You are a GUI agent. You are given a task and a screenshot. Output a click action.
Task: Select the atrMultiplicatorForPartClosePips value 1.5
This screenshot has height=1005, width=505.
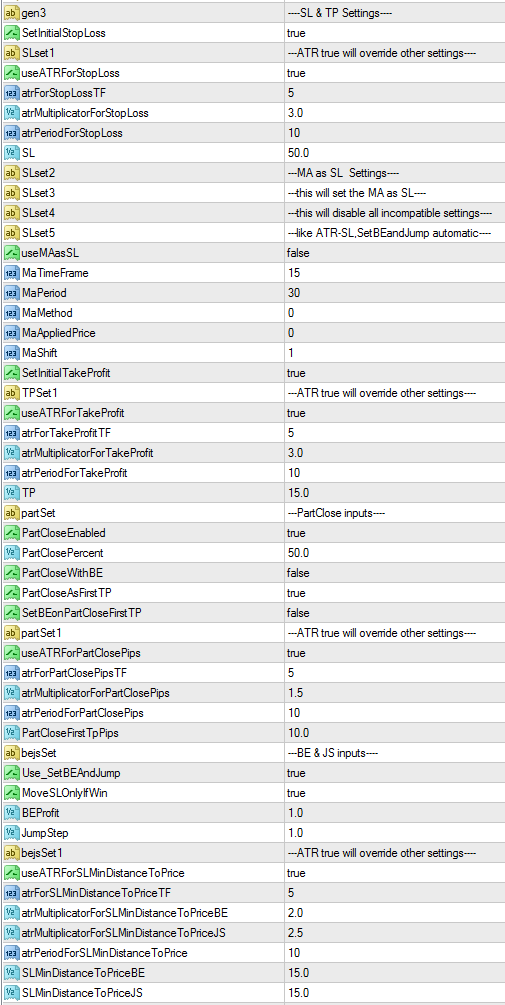pyautogui.click(x=295, y=692)
